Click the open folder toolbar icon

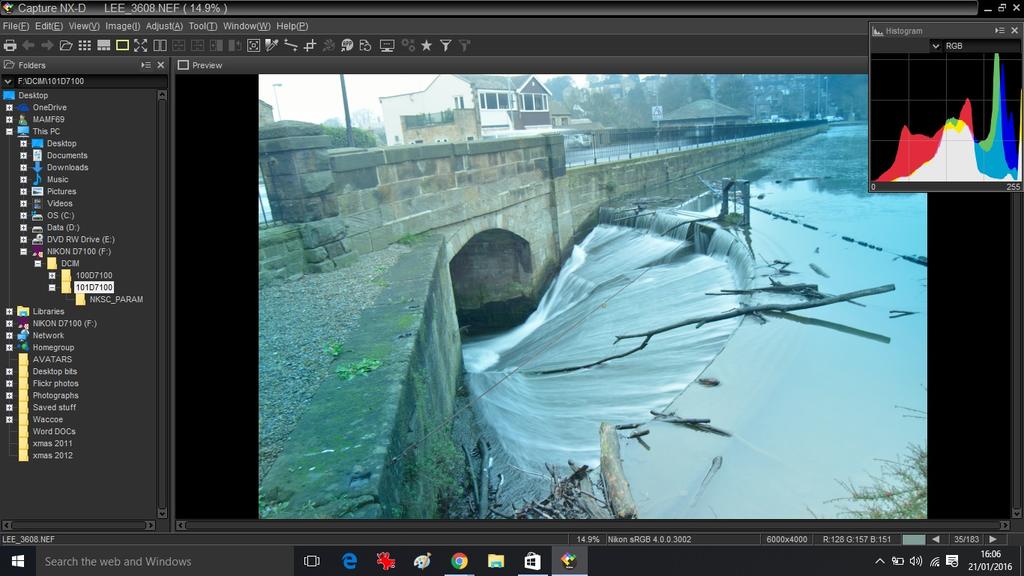(66, 45)
